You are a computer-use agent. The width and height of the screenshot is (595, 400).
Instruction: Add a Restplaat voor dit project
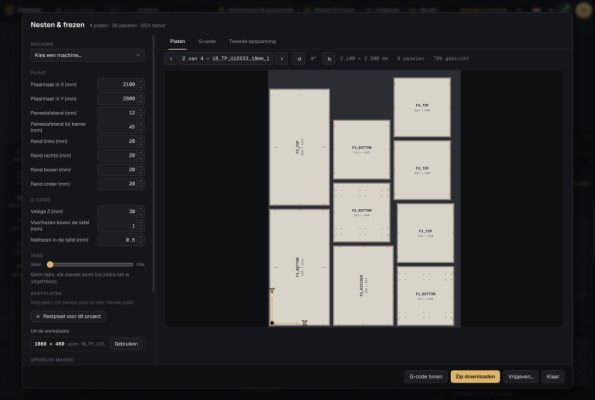click(68, 317)
